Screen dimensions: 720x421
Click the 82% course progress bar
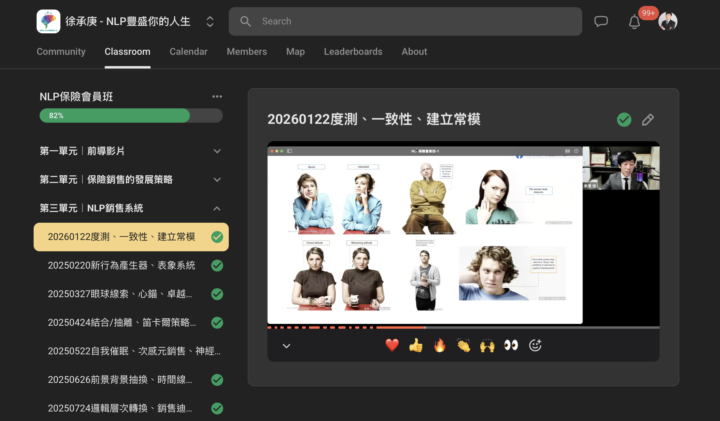(x=131, y=115)
